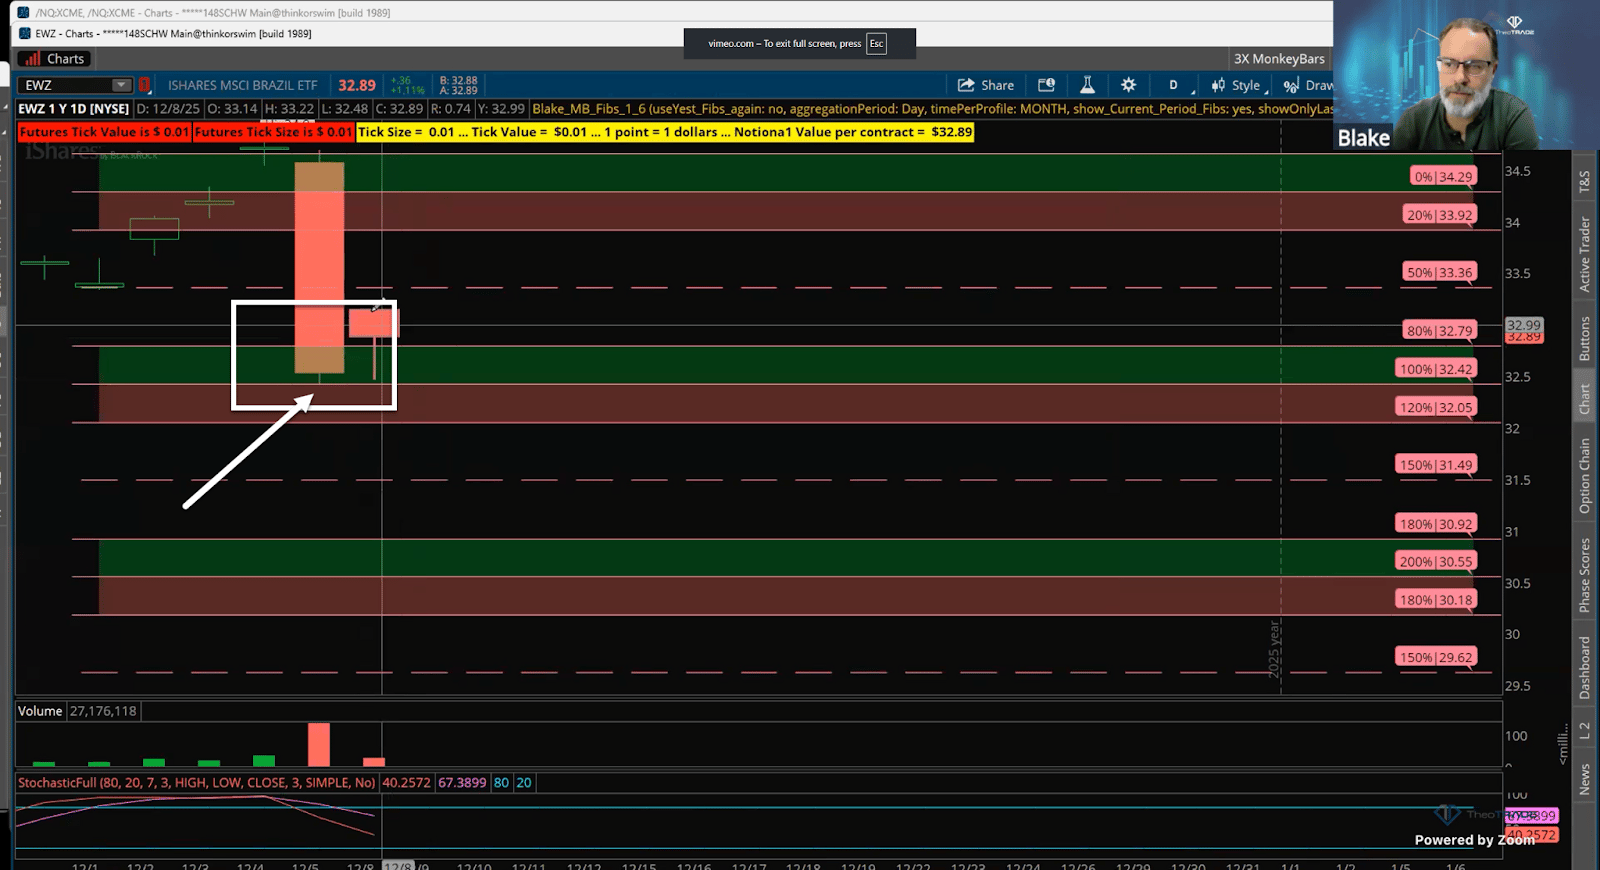This screenshot has height=870, width=1600.
Task: Switch to the Option Chain sidebar tab
Action: tap(1585, 476)
